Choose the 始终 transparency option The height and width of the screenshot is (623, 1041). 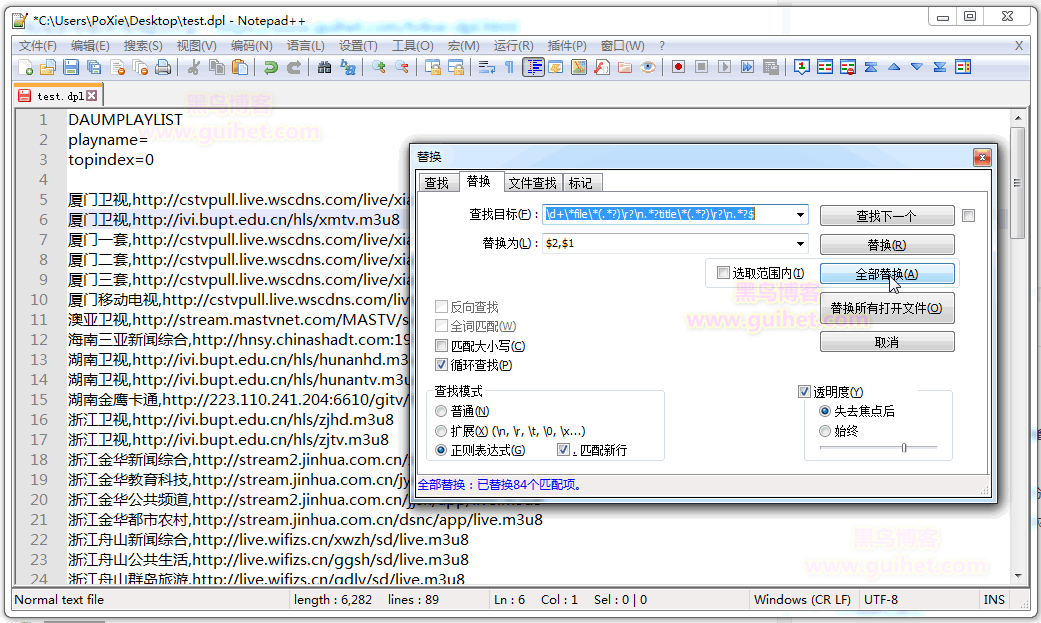click(825, 431)
